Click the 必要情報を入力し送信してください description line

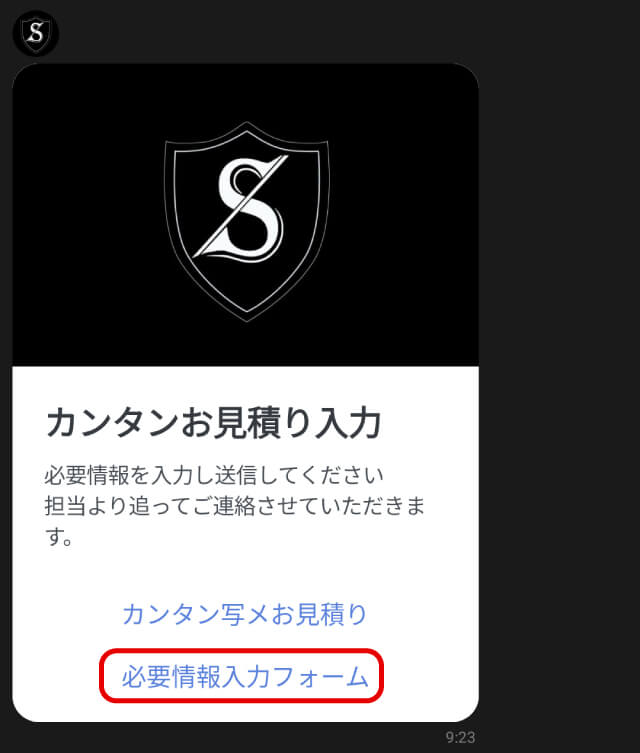click(214, 475)
